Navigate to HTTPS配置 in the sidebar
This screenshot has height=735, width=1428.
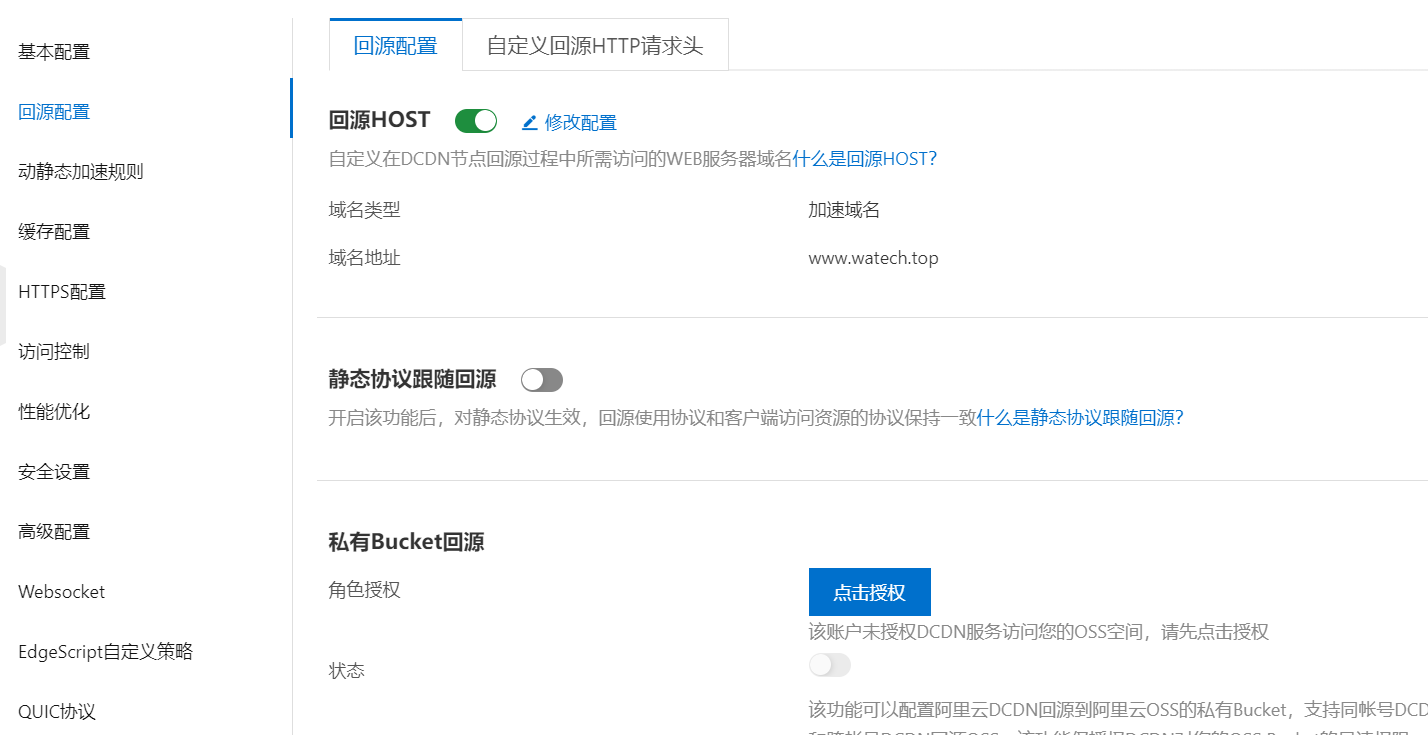pos(62,292)
